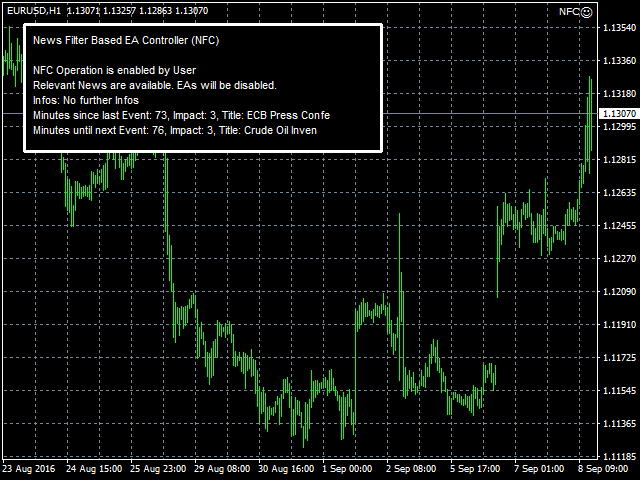640x480 pixels.
Task: Click 'NFC Operation is enabled by User' line
Action: 114,70
